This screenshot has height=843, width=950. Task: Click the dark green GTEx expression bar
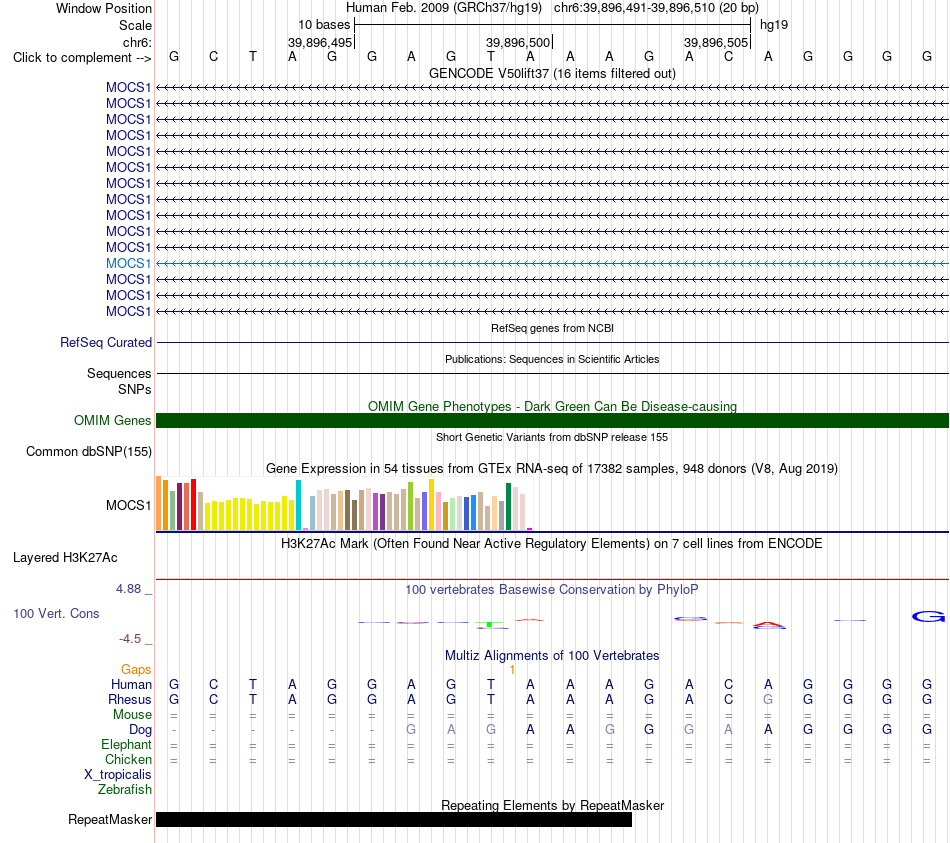coord(508,507)
